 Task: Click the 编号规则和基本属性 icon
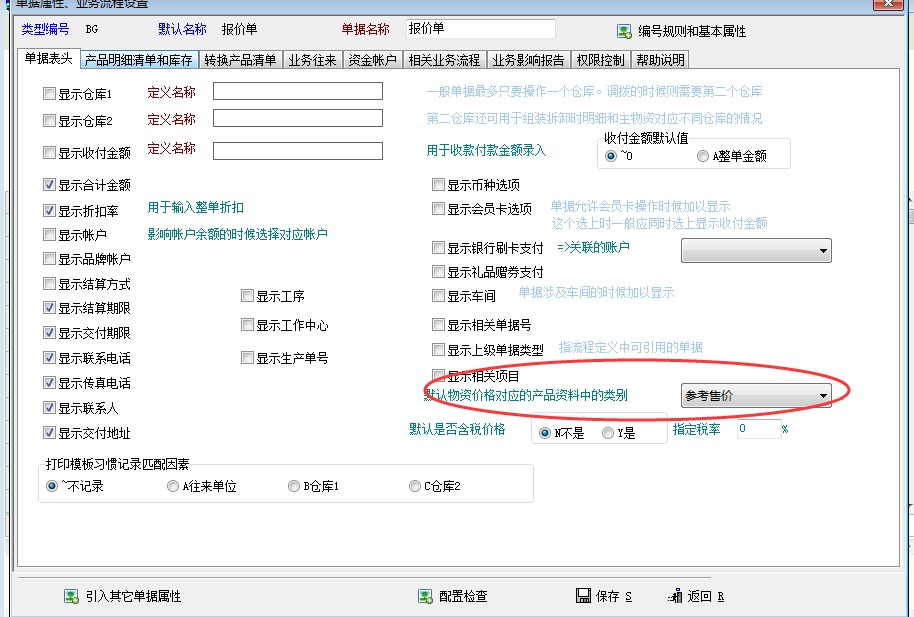point(624,32)
